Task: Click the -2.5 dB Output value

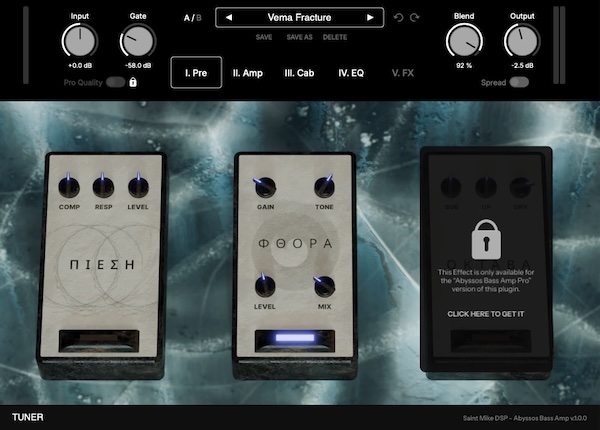Action: (522, 65)
